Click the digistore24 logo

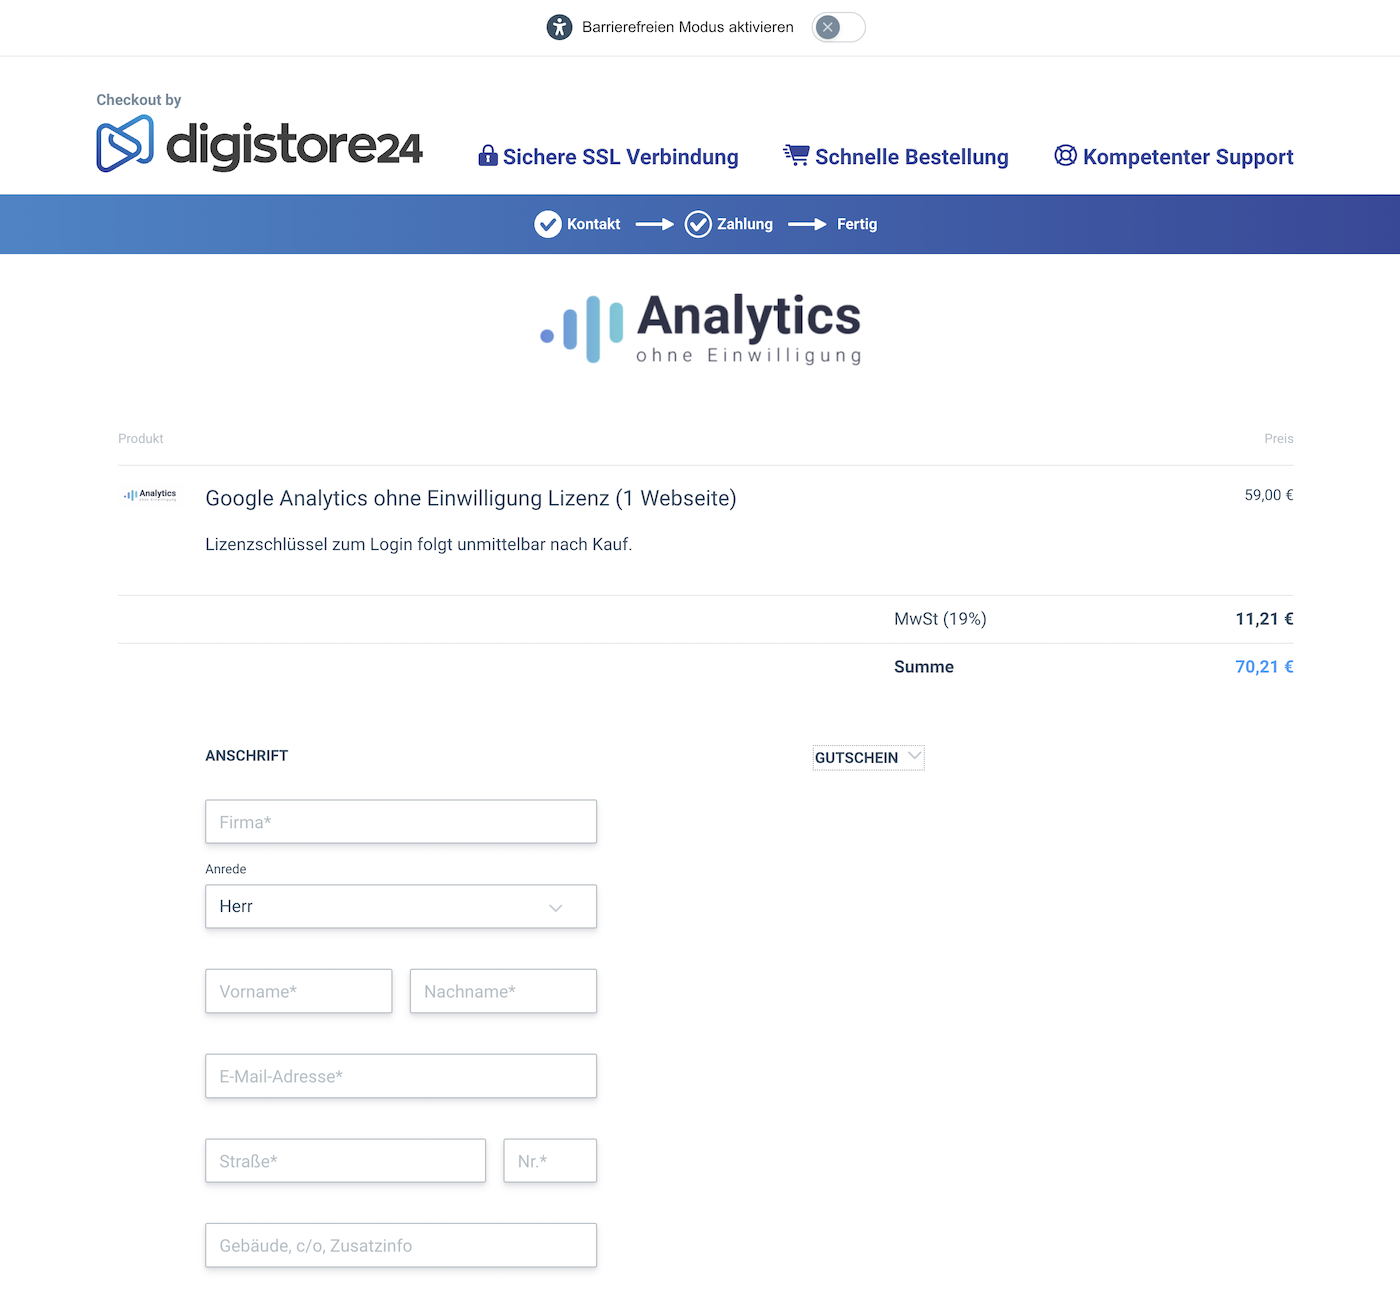tap(260, 144)
